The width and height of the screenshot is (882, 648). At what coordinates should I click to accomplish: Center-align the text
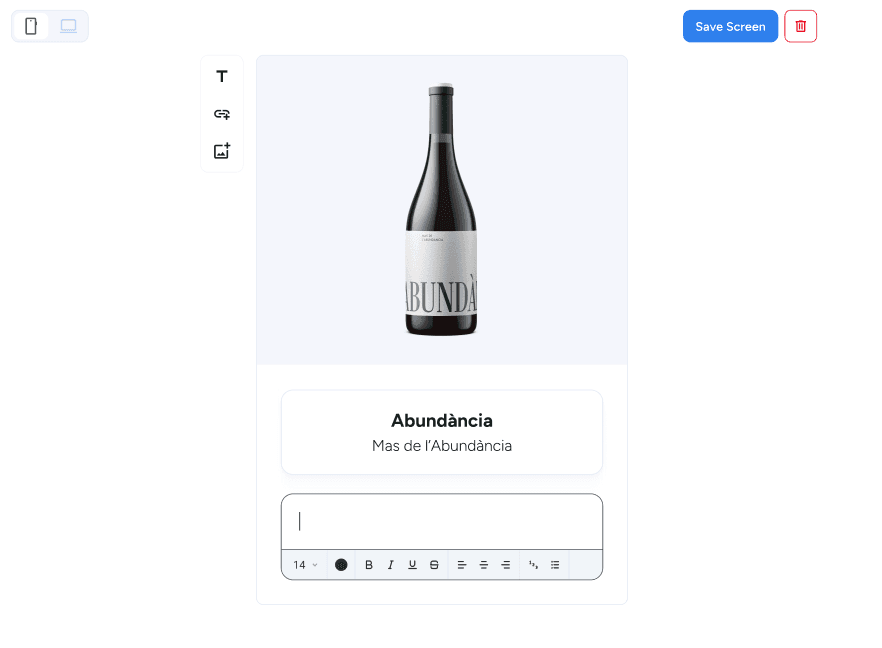pos(484,565)
